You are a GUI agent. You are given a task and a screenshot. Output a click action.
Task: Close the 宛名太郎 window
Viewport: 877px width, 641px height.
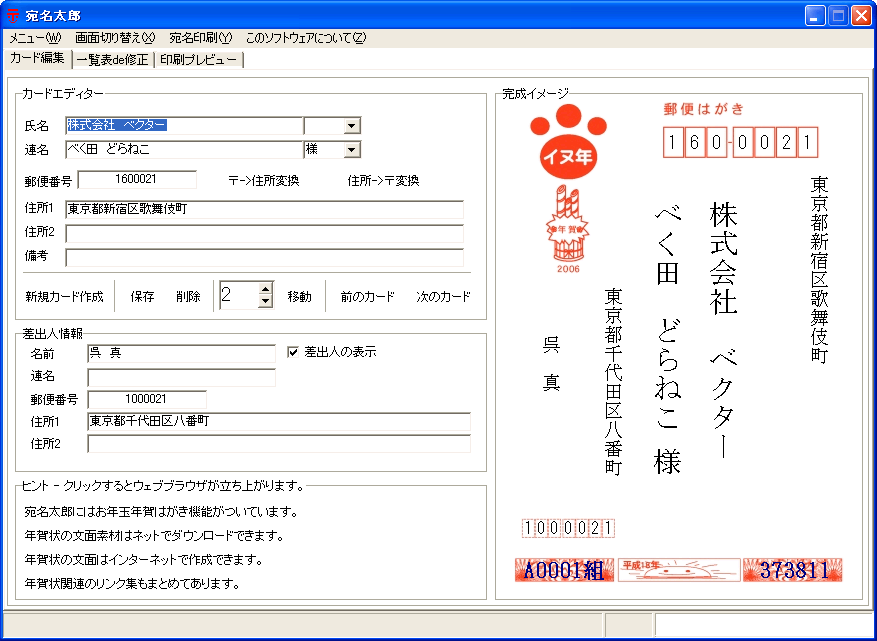point(861,16)
